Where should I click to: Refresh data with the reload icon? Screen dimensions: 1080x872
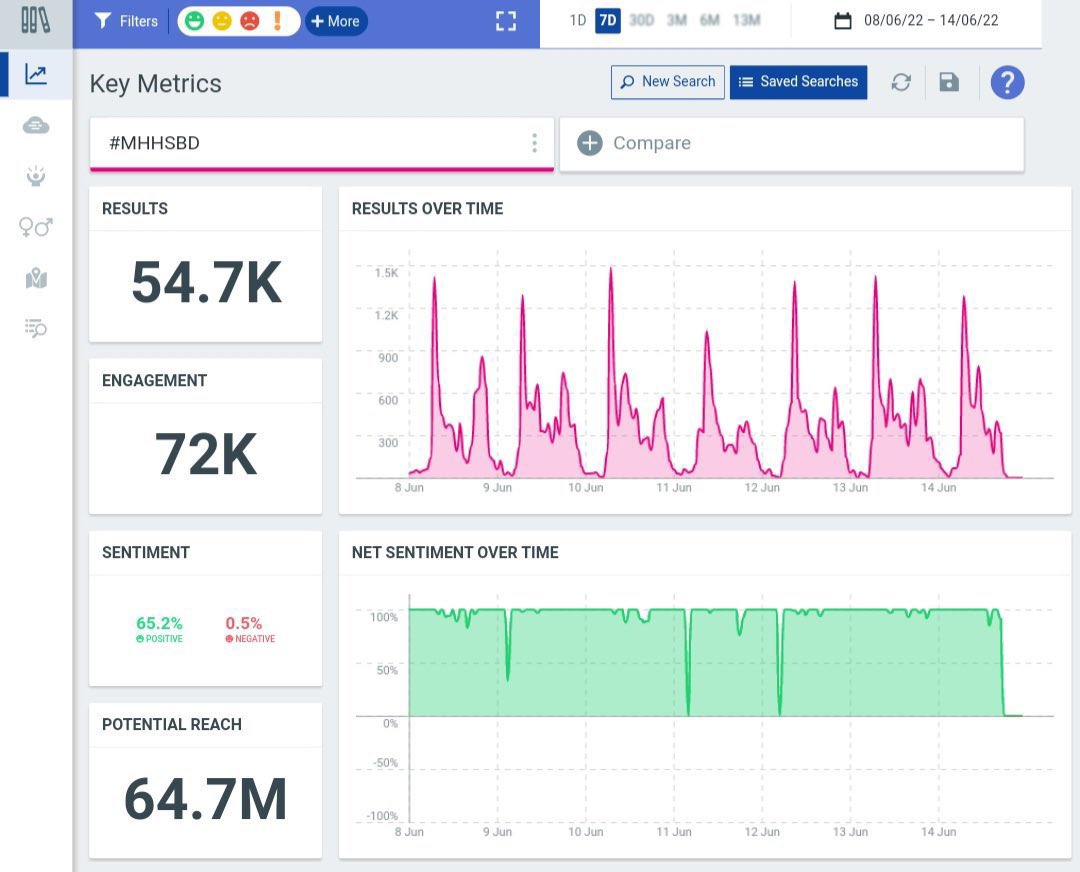(901, 82)
